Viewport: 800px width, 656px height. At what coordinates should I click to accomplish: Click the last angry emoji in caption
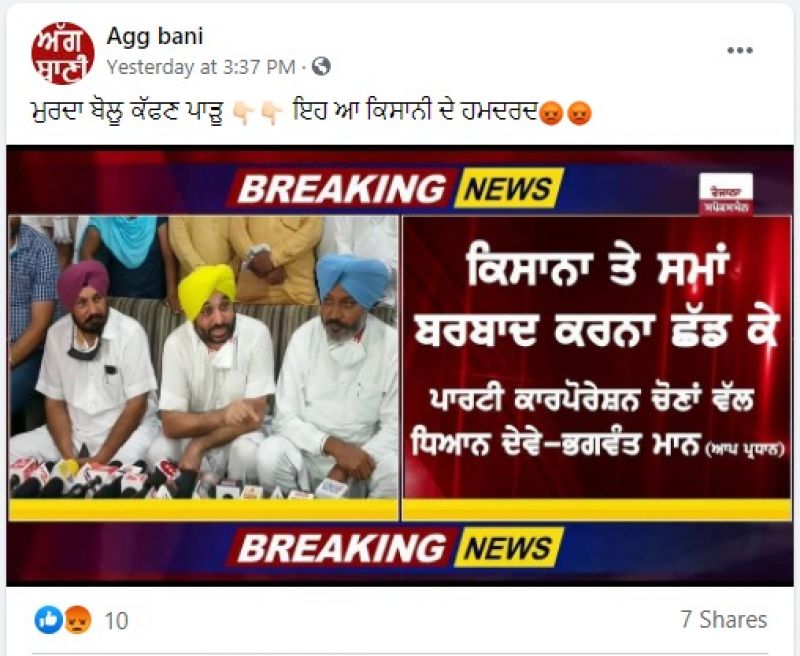pos(580,113)
